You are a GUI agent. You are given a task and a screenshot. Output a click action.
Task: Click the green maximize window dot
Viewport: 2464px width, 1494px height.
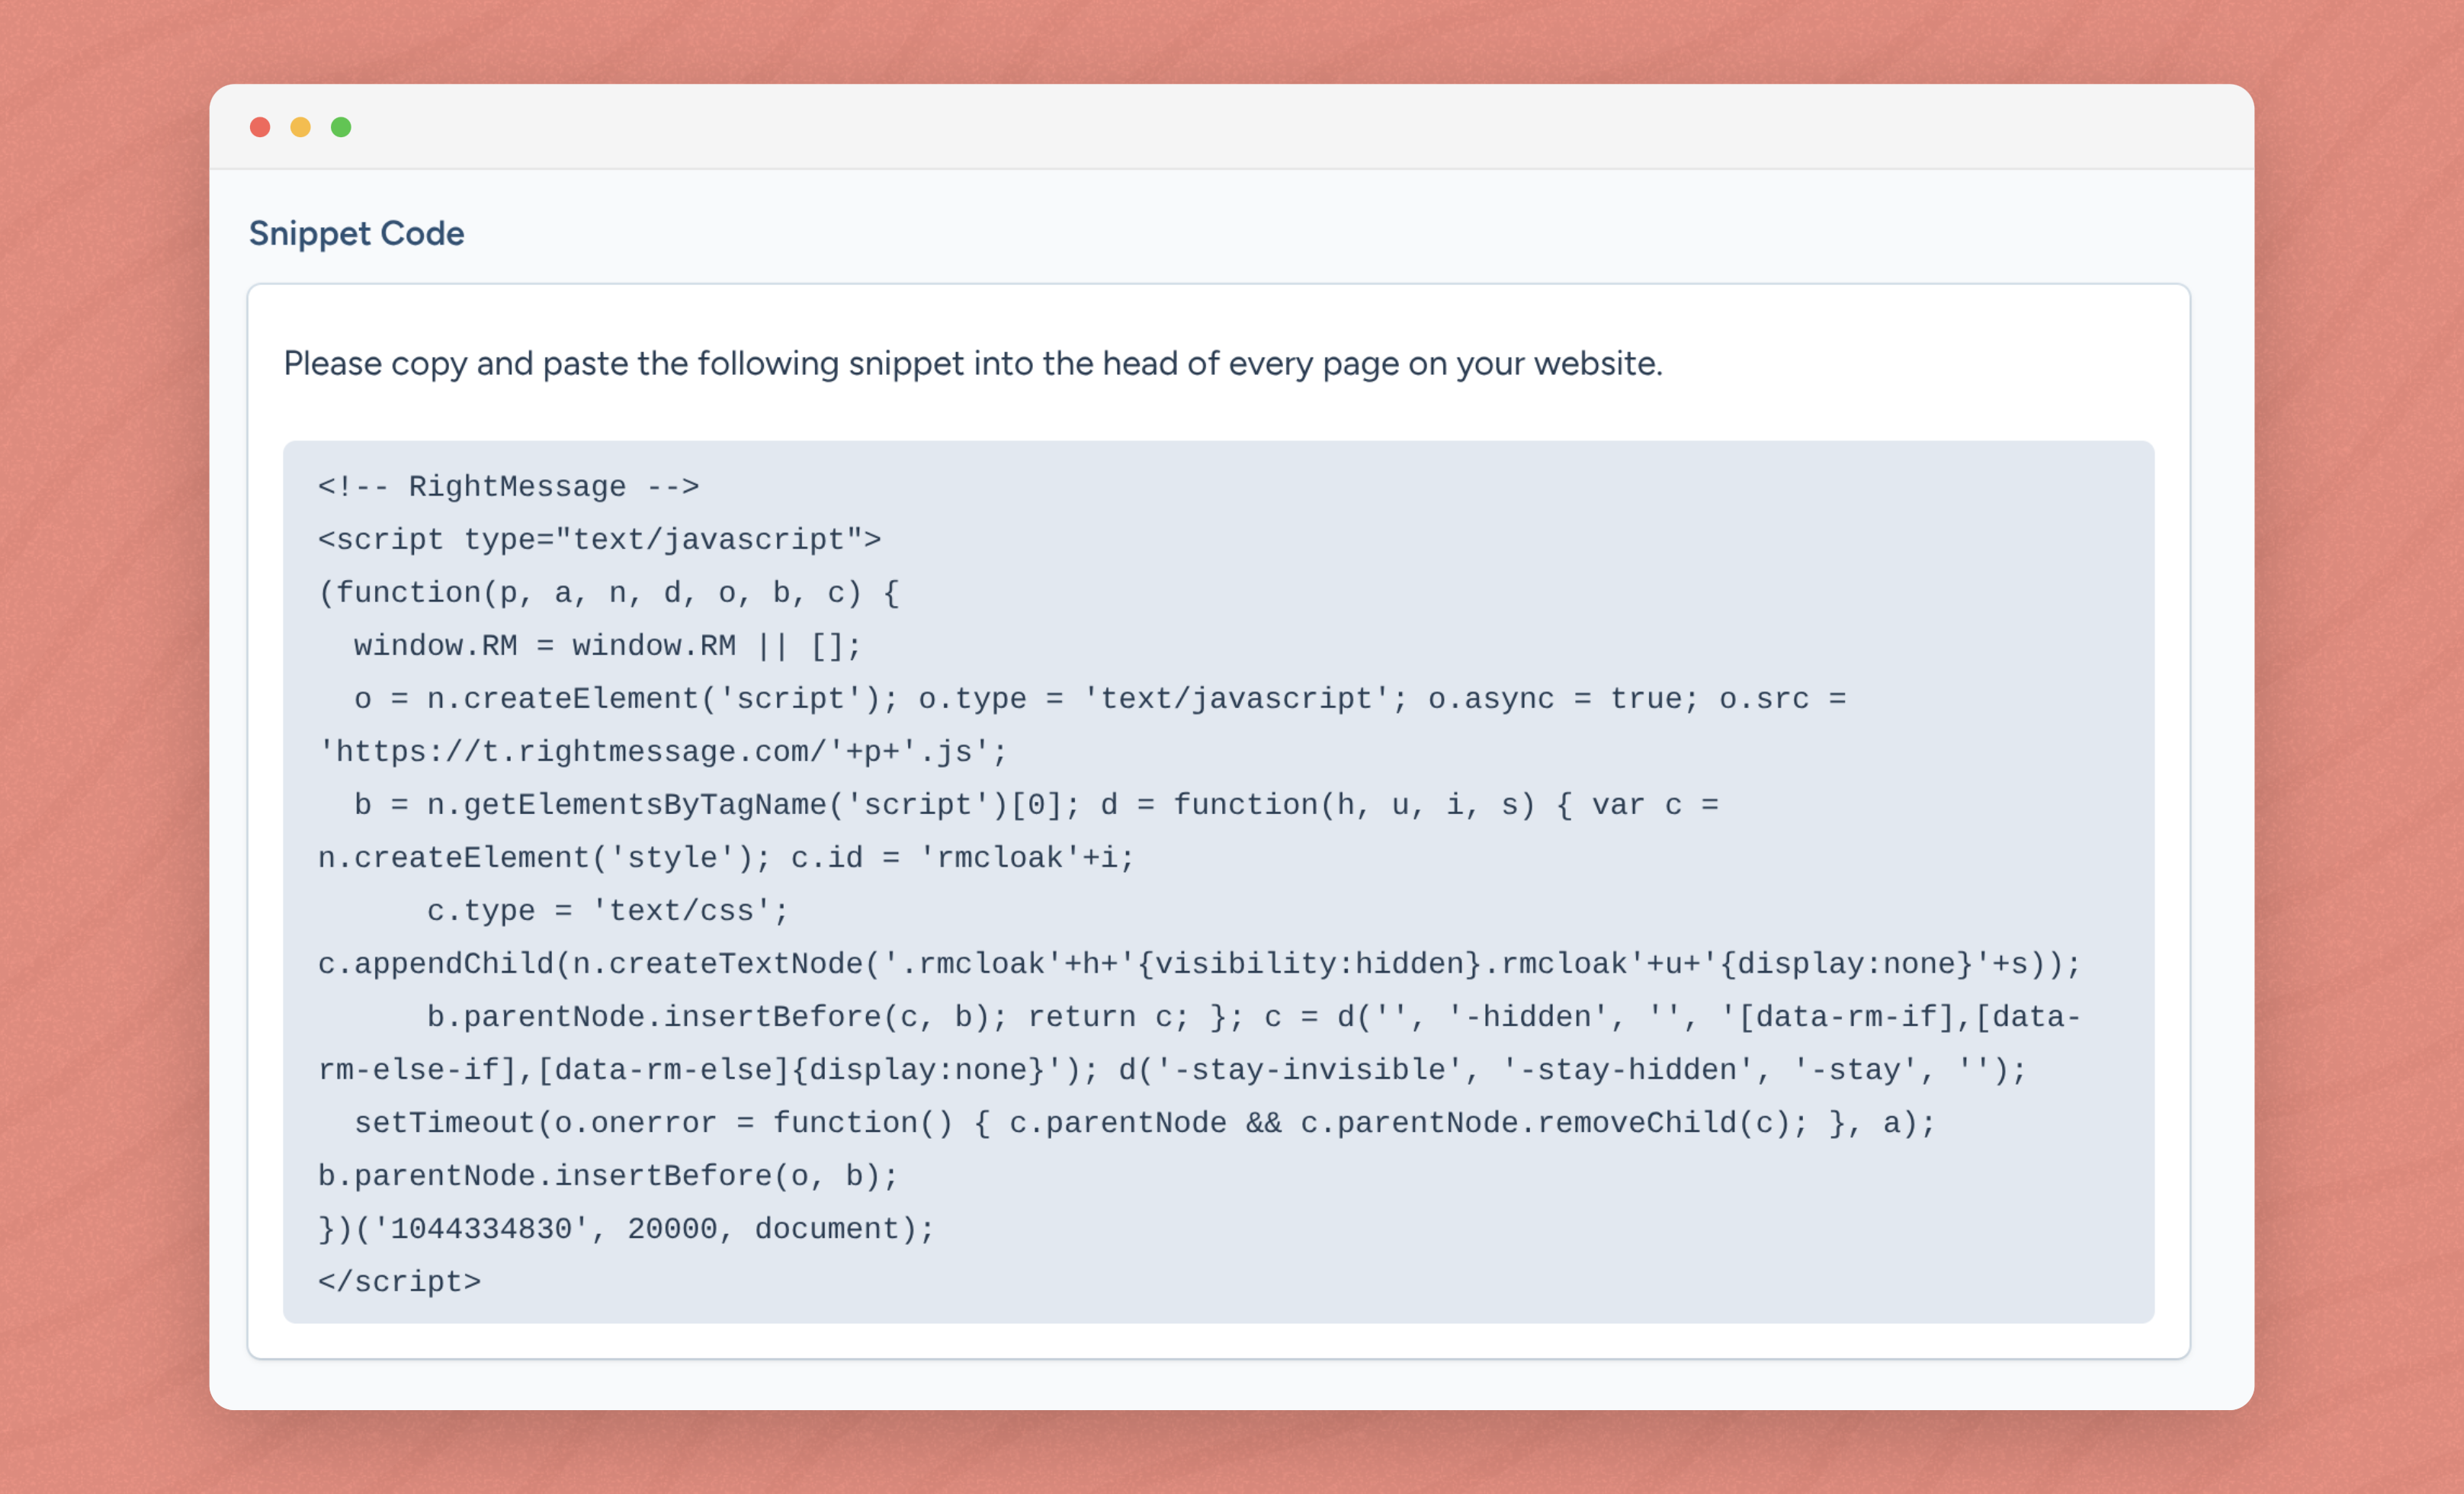[x=341, y=127]
